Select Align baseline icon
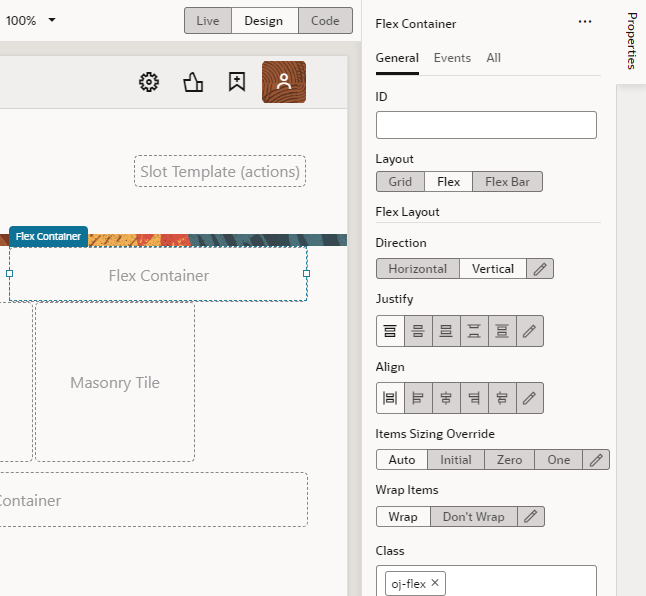This screenshot has height=596, width=646. click(x=502, y=398)
